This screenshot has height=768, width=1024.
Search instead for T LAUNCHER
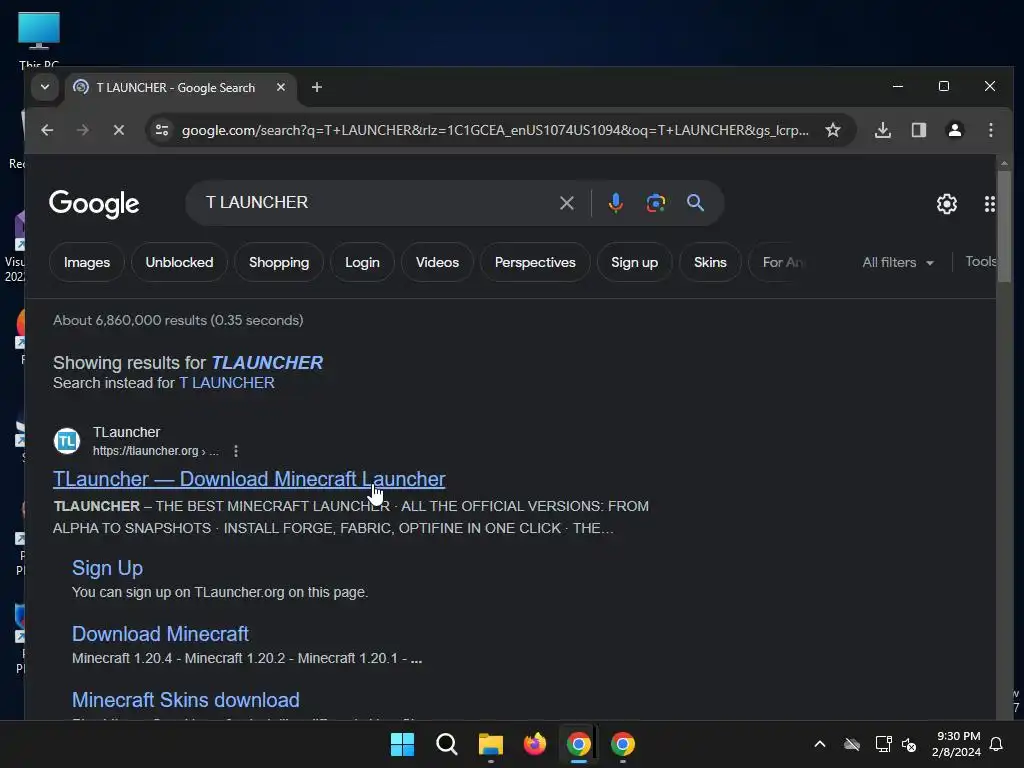[x=227, y=383]
